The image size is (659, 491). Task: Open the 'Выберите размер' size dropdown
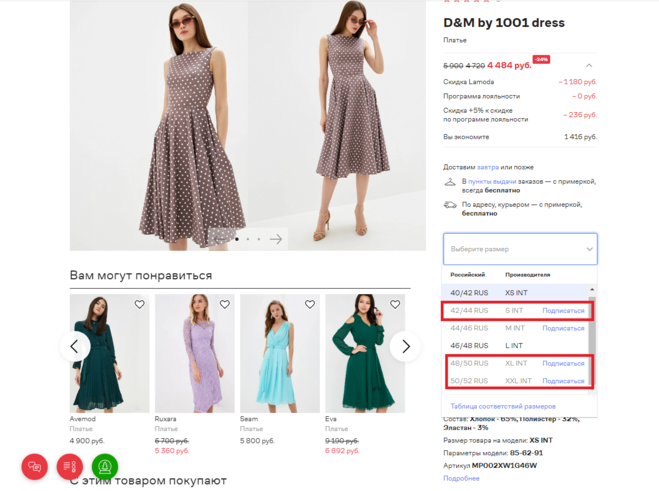click(519, 249)
